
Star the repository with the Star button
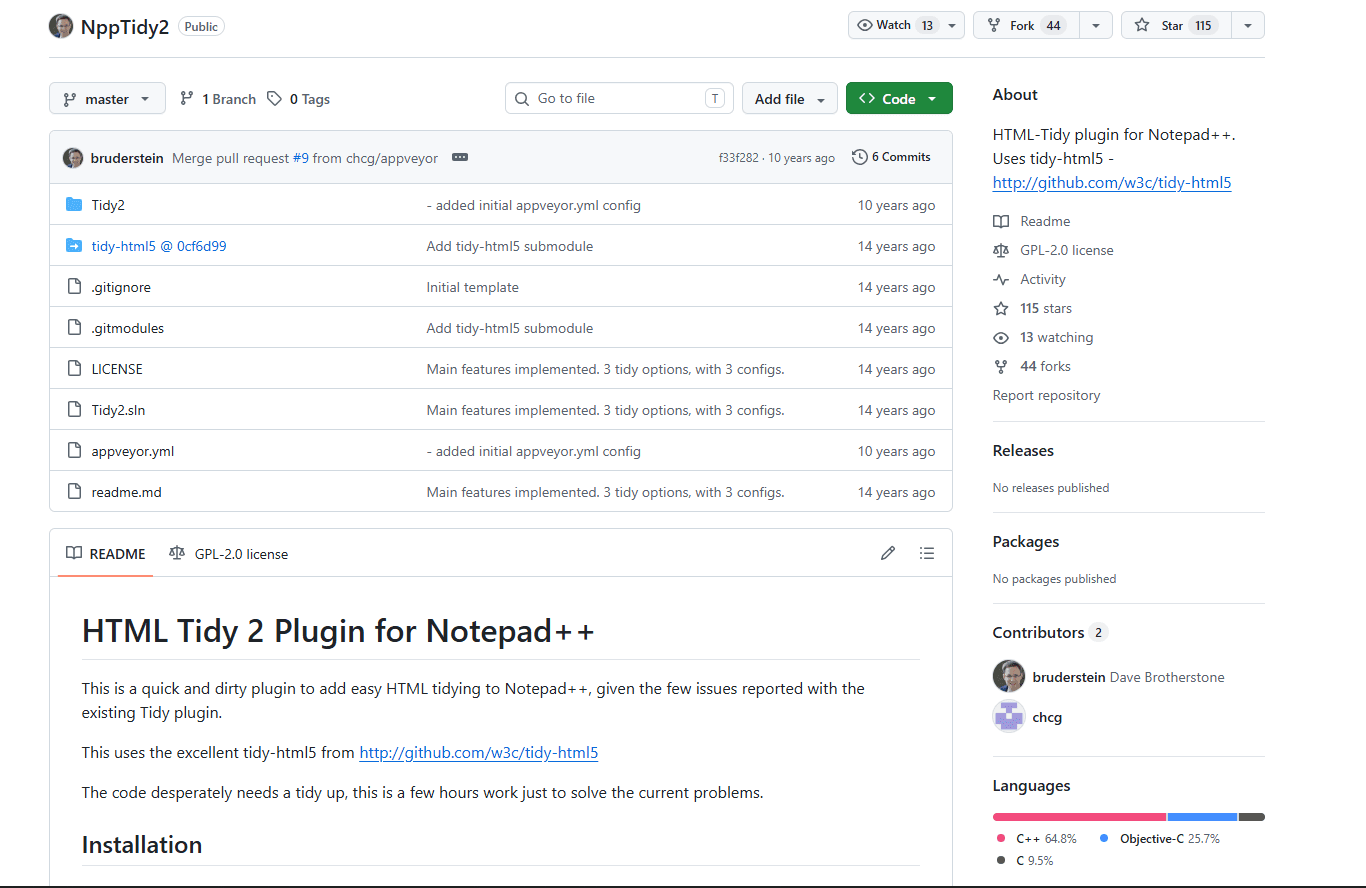pos(1176,26)
